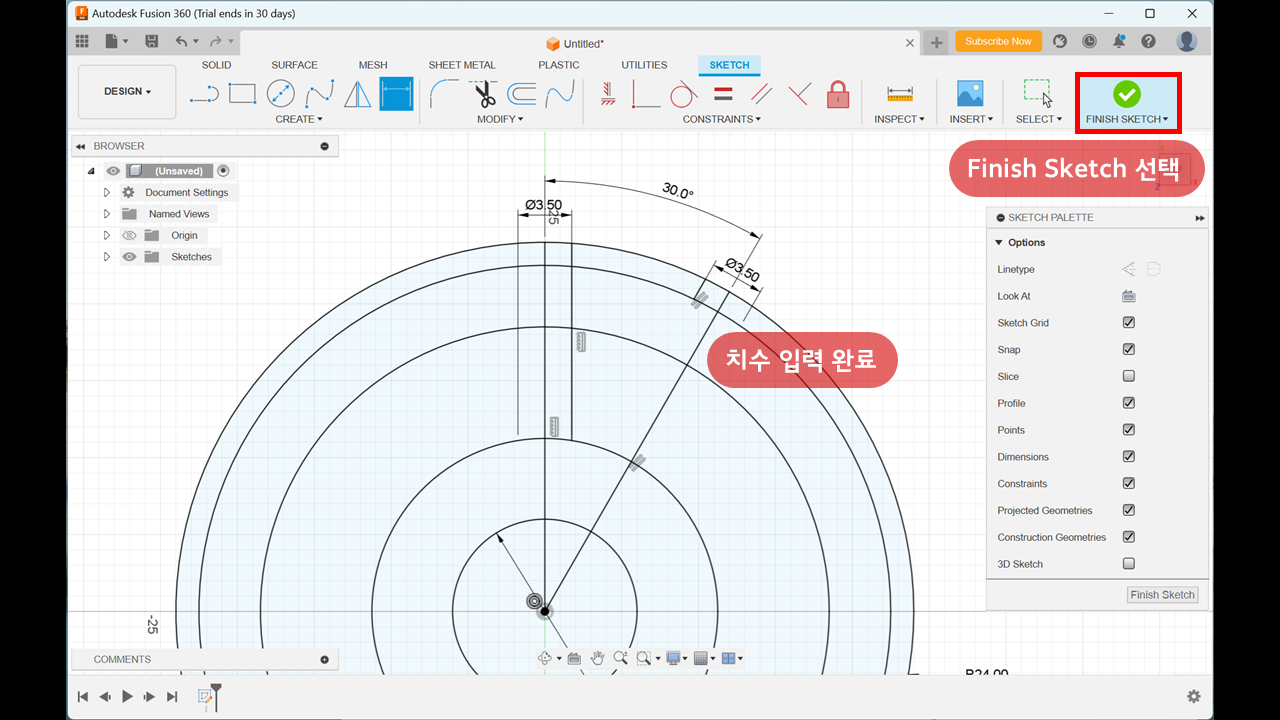Screen dimensions: 1280x720
Task: Click the sketch feature in timeline
Action: 206,697
